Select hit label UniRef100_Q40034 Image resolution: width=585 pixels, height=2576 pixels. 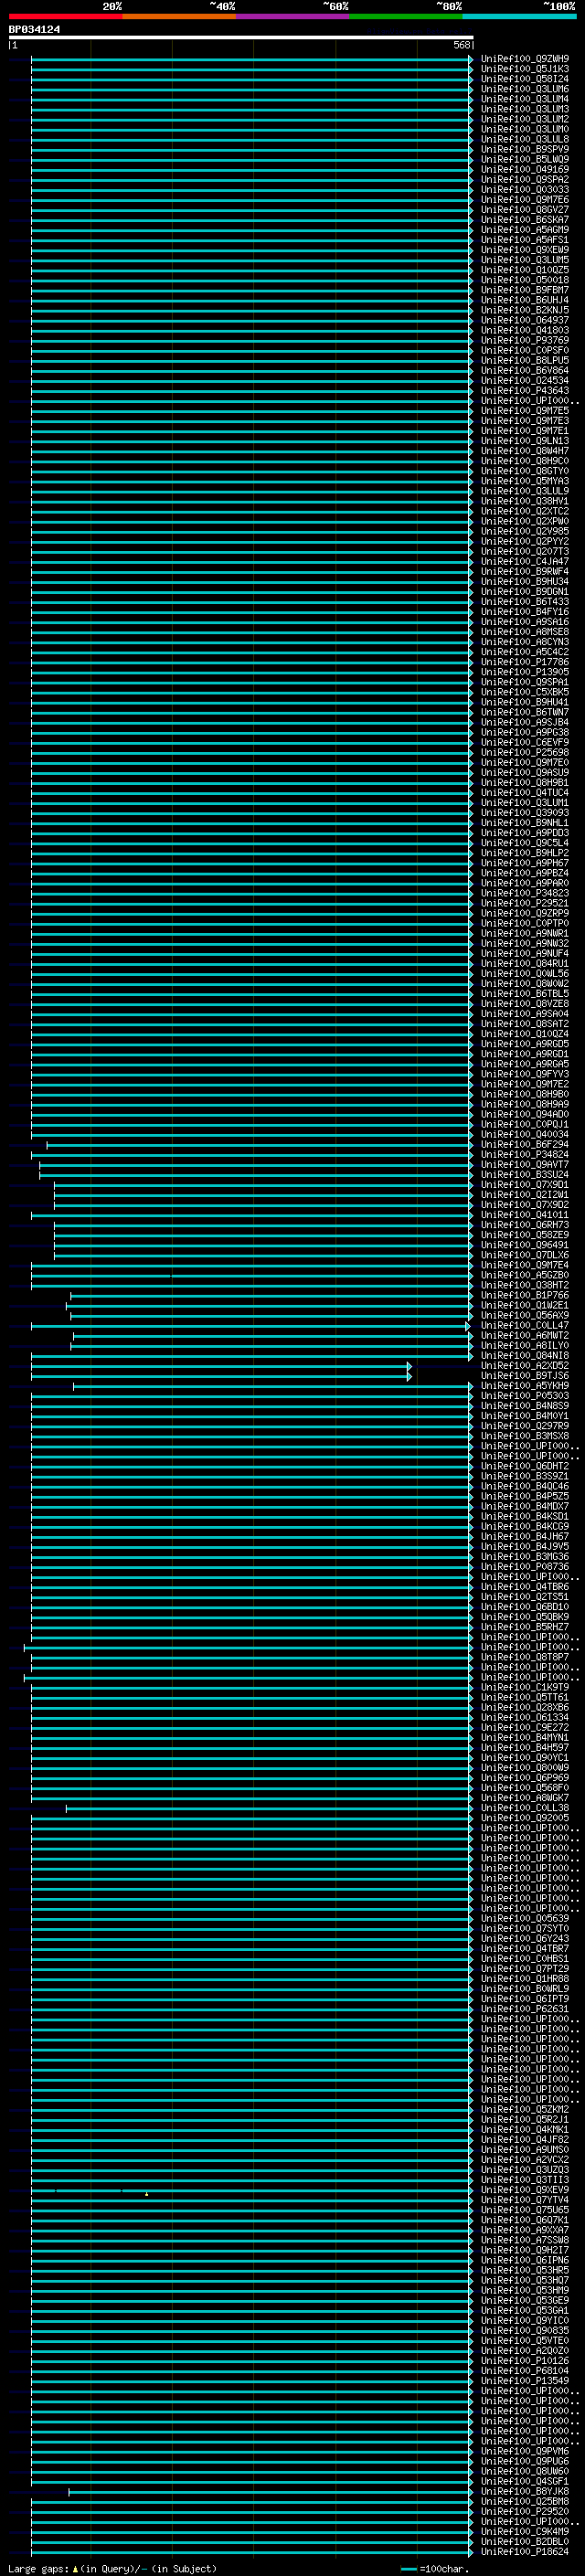[525, 1135]
